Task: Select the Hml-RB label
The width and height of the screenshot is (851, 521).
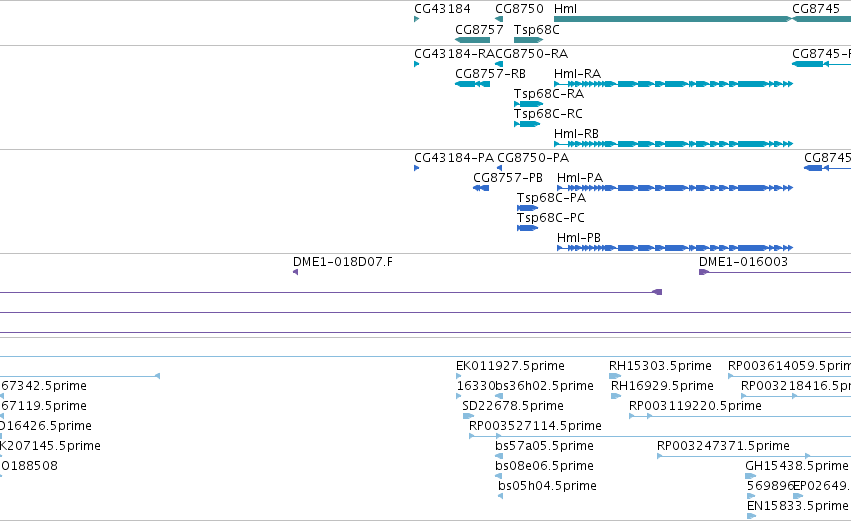Action: [576, 134]
